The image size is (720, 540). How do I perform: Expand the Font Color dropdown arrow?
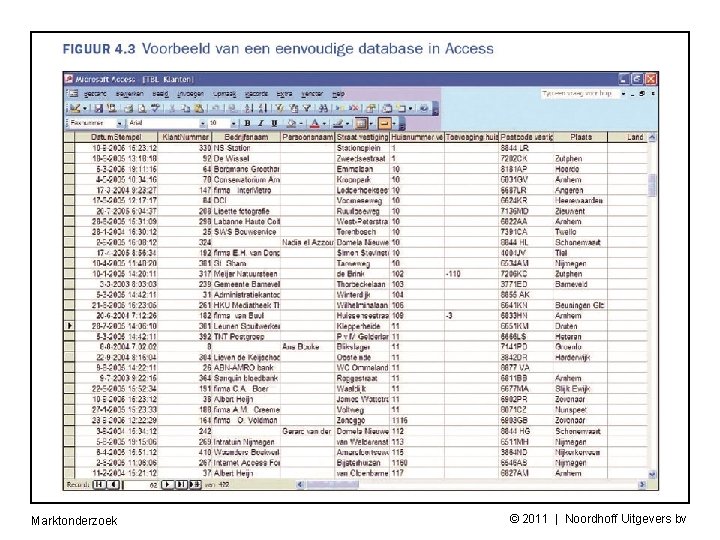(x=324, y=124)
